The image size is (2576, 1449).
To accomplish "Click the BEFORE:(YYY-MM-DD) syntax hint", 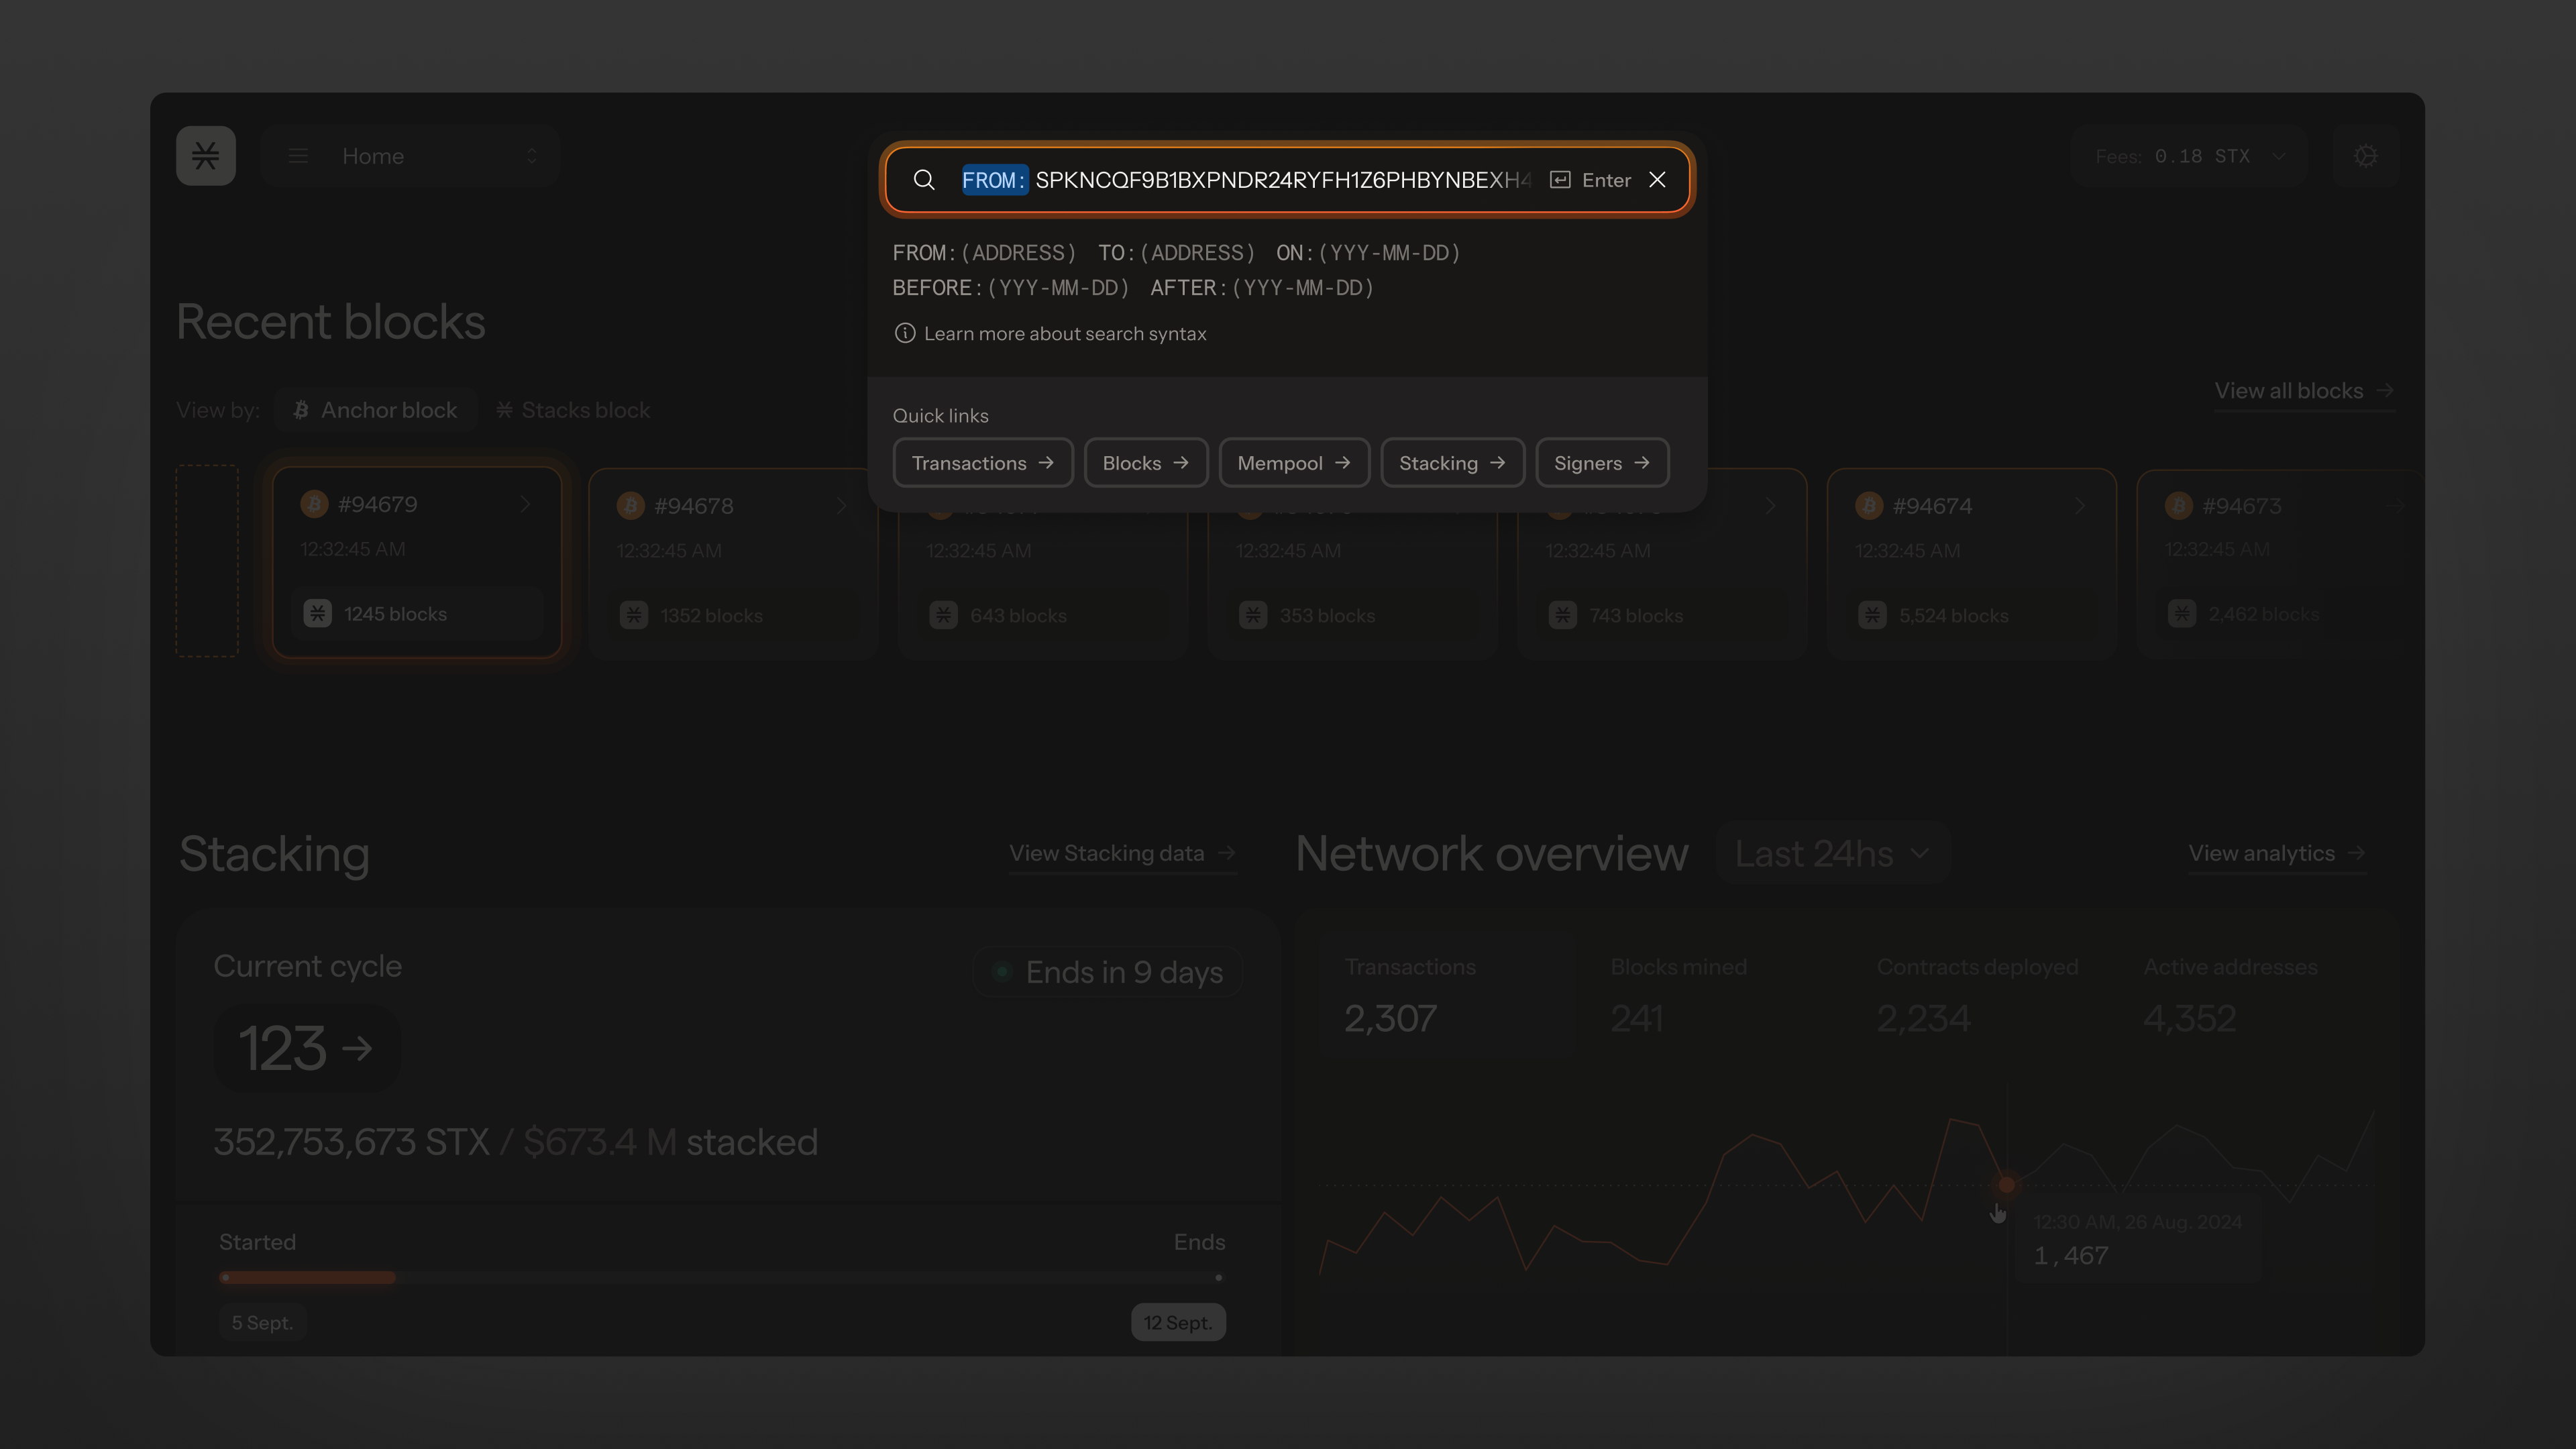I will click(1010, 288).
